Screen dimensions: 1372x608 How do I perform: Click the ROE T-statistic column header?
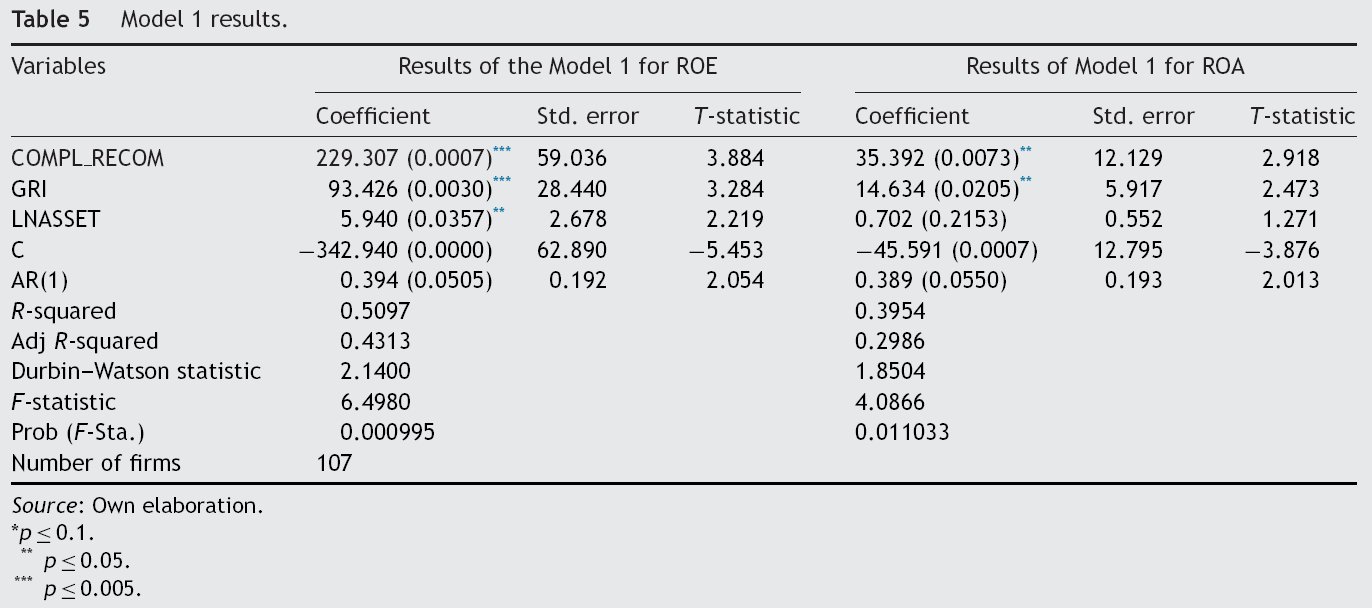coord(747,116)
